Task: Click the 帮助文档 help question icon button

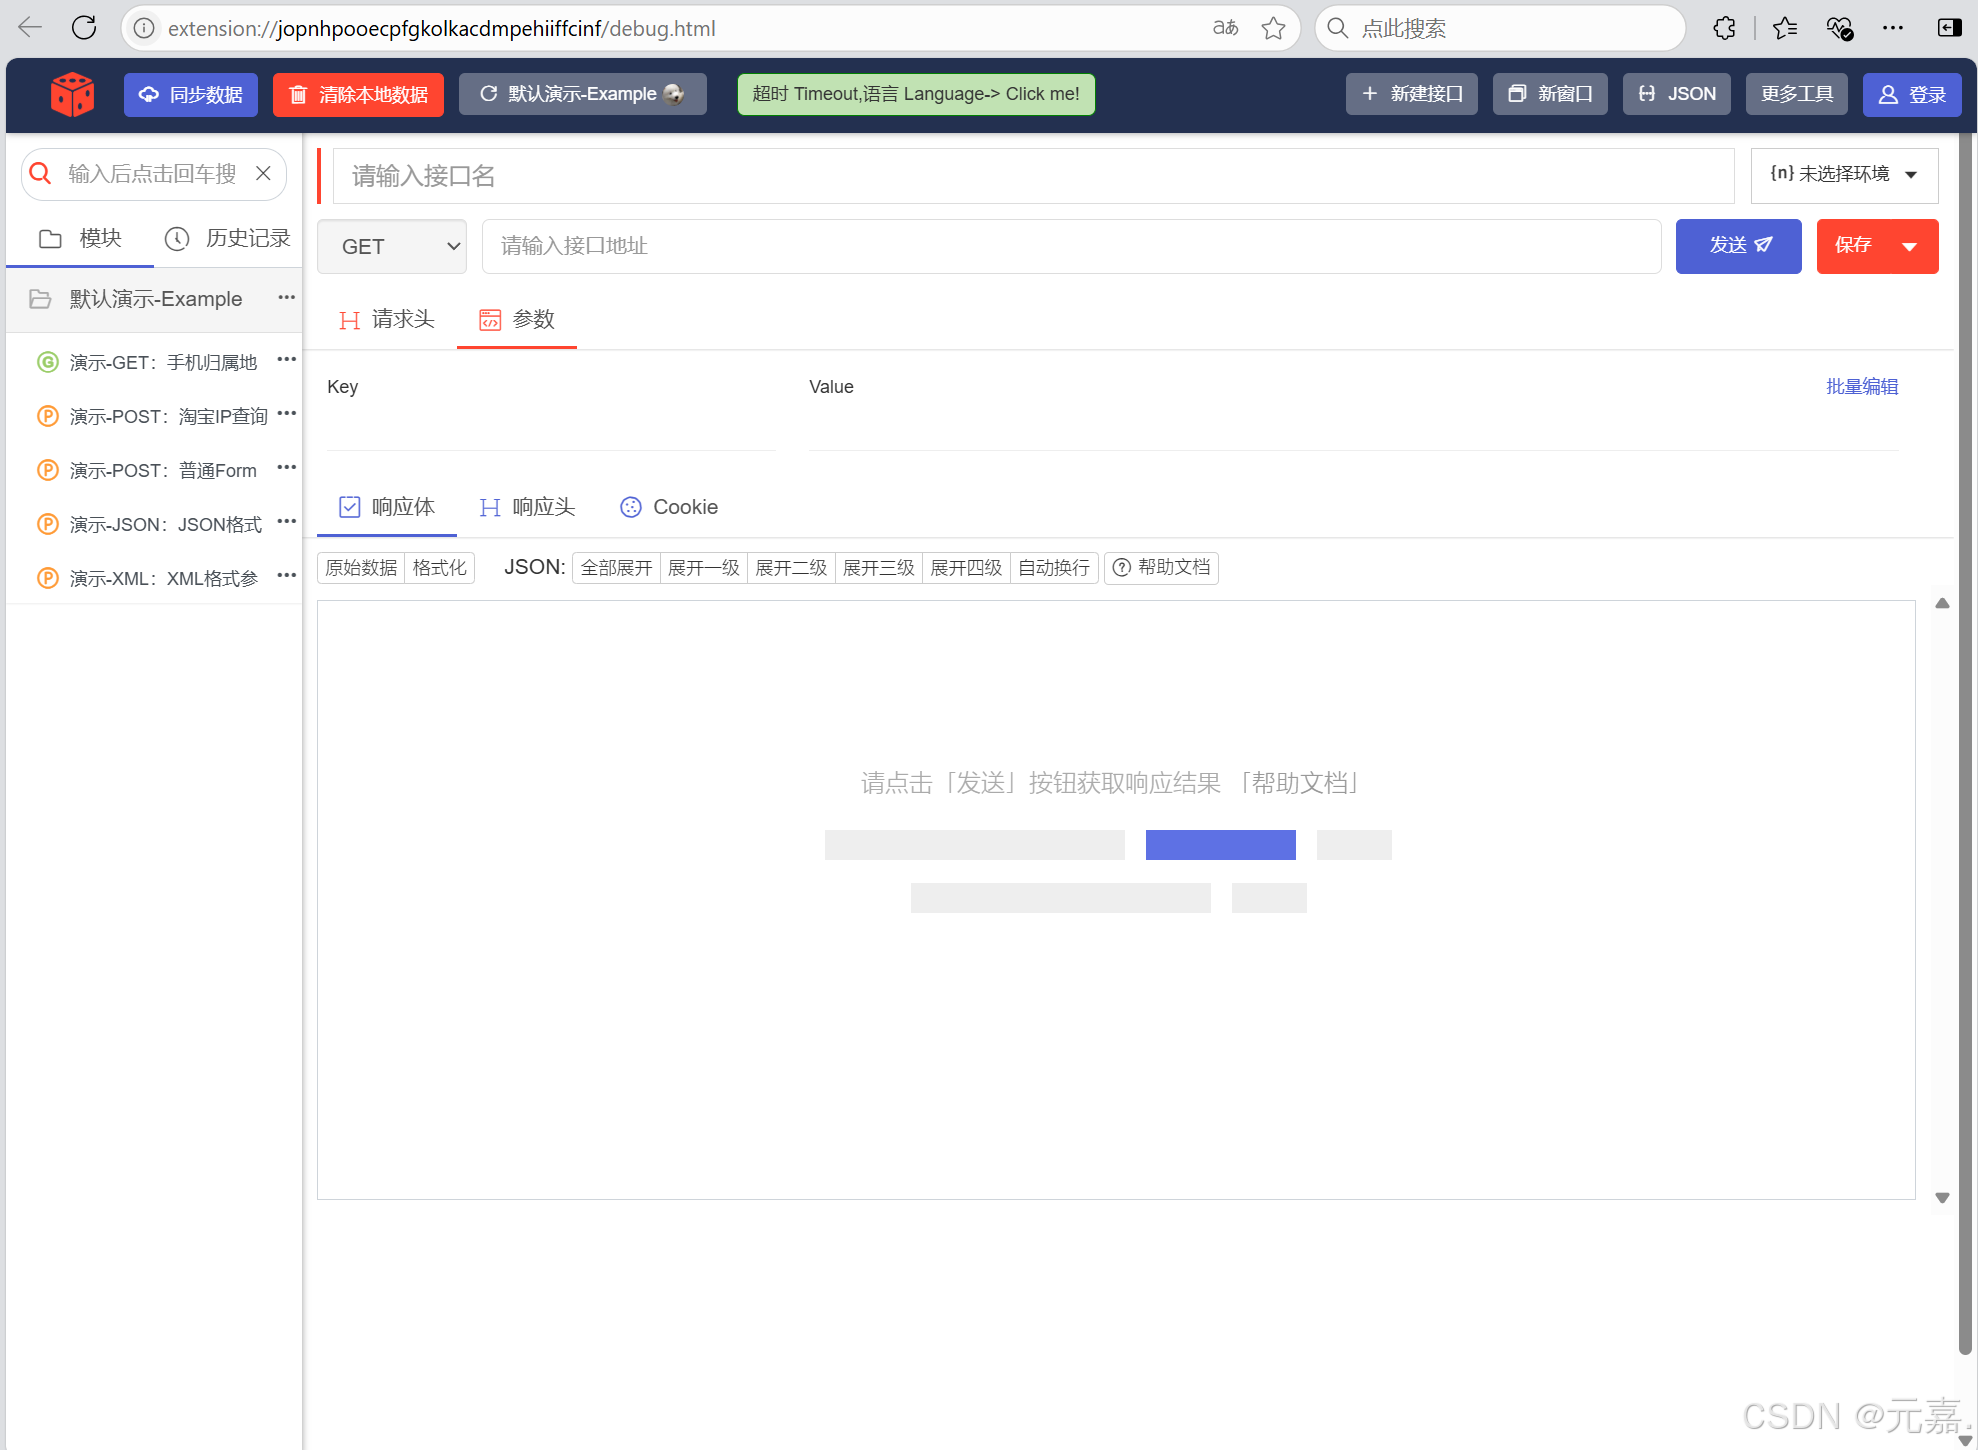Action: (x=1161, y=568)
